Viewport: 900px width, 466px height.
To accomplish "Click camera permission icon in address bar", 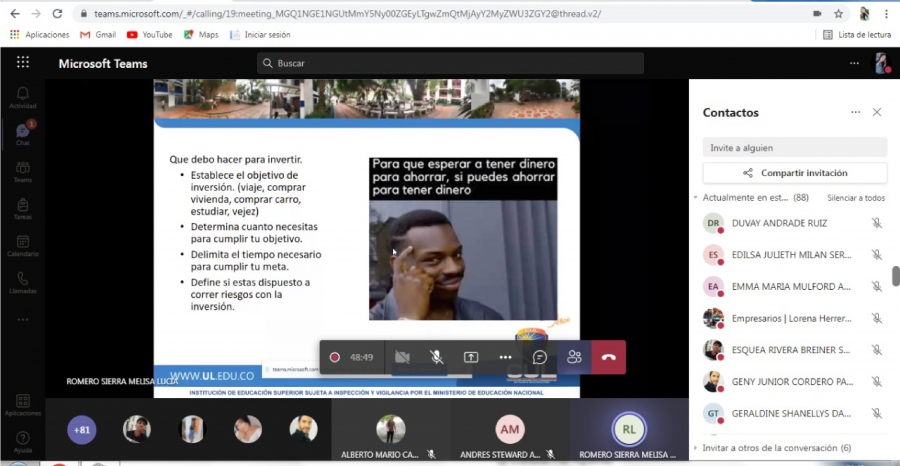I will tap(817, 14).
